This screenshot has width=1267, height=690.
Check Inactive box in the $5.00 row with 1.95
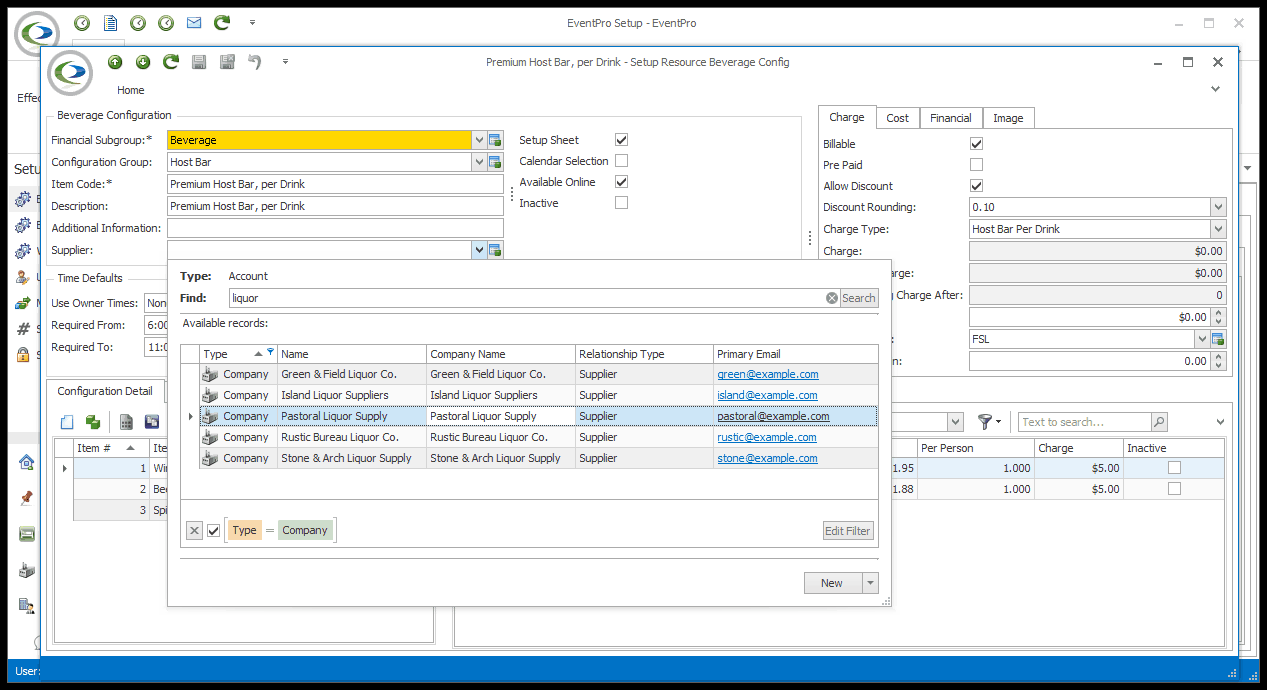[x=1175, y=468]
